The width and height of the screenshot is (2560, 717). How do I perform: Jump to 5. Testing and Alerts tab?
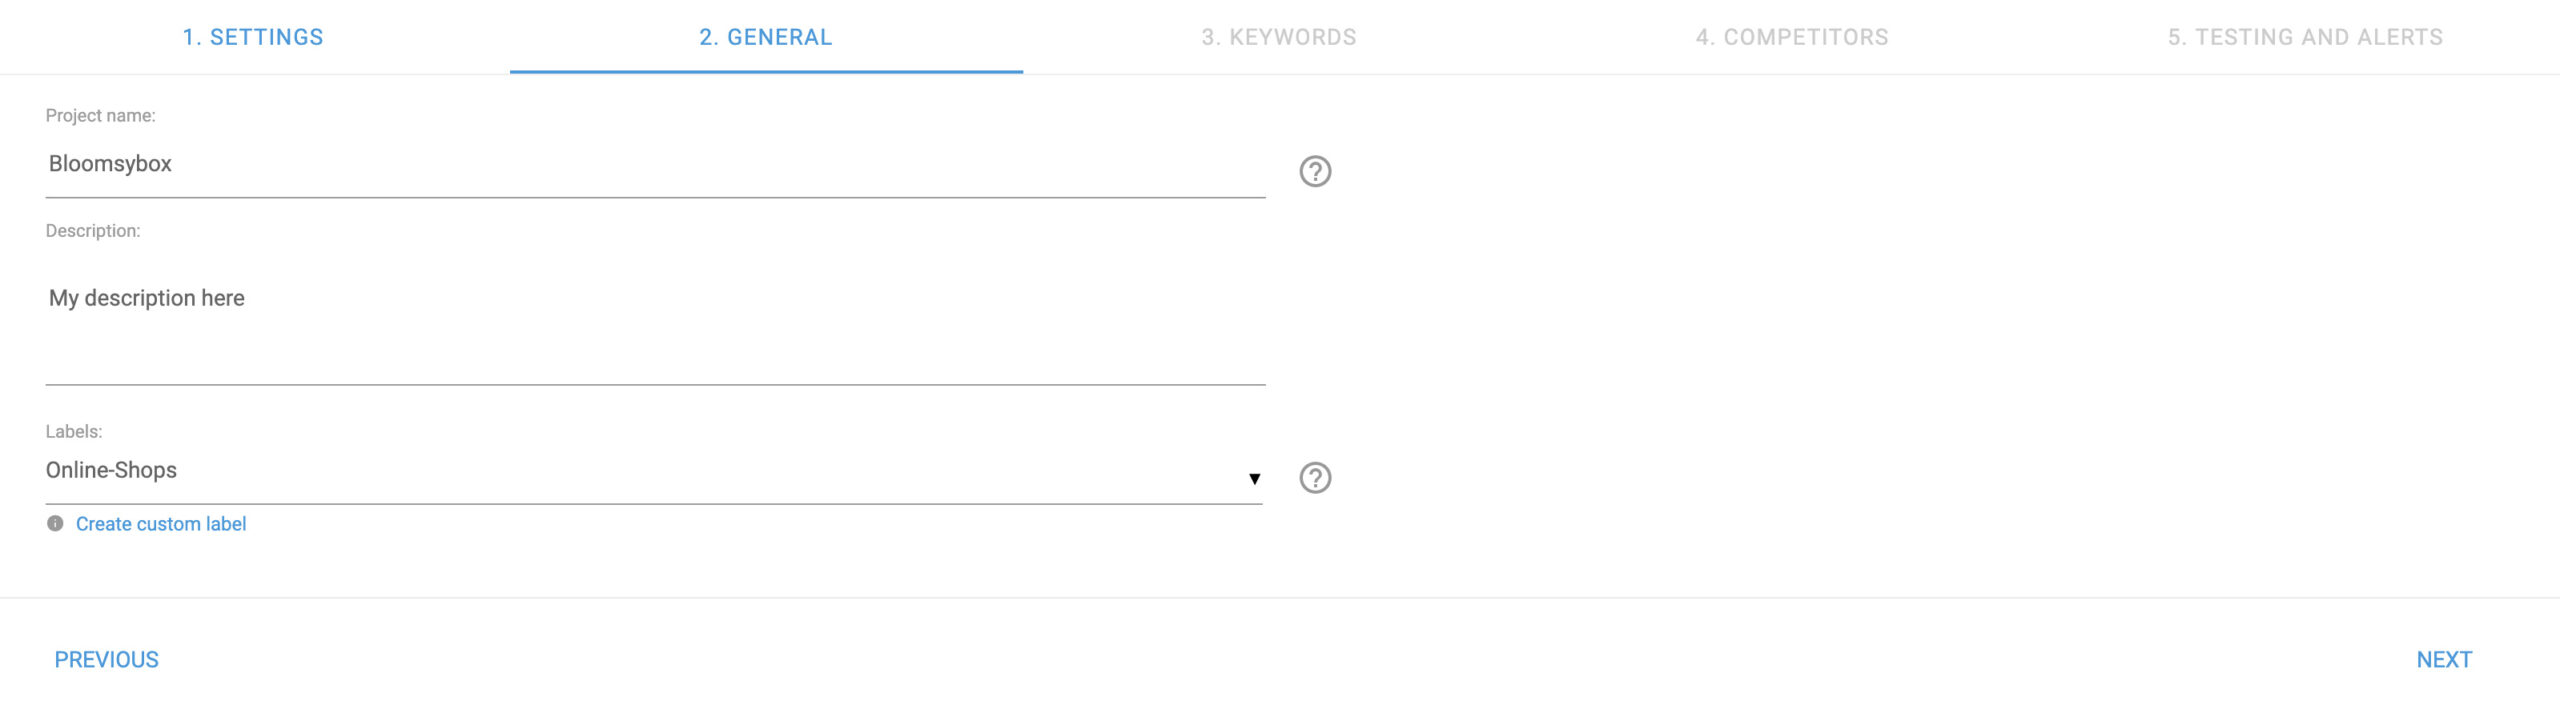tap(2305, 37)
